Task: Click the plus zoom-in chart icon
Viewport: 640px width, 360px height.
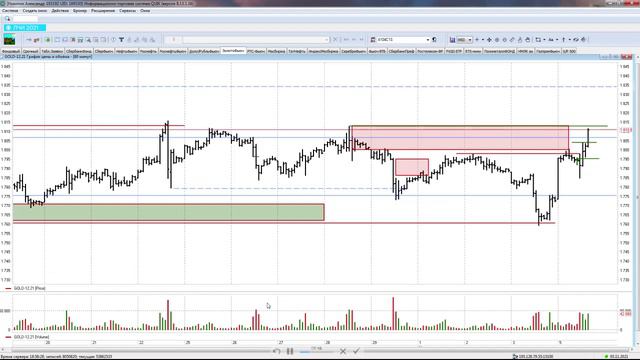Action: pos(477,40)
